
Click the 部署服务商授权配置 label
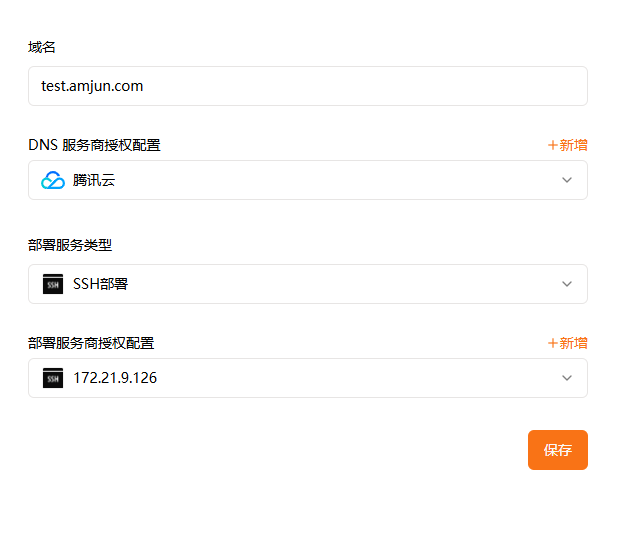tap(91, 343)
